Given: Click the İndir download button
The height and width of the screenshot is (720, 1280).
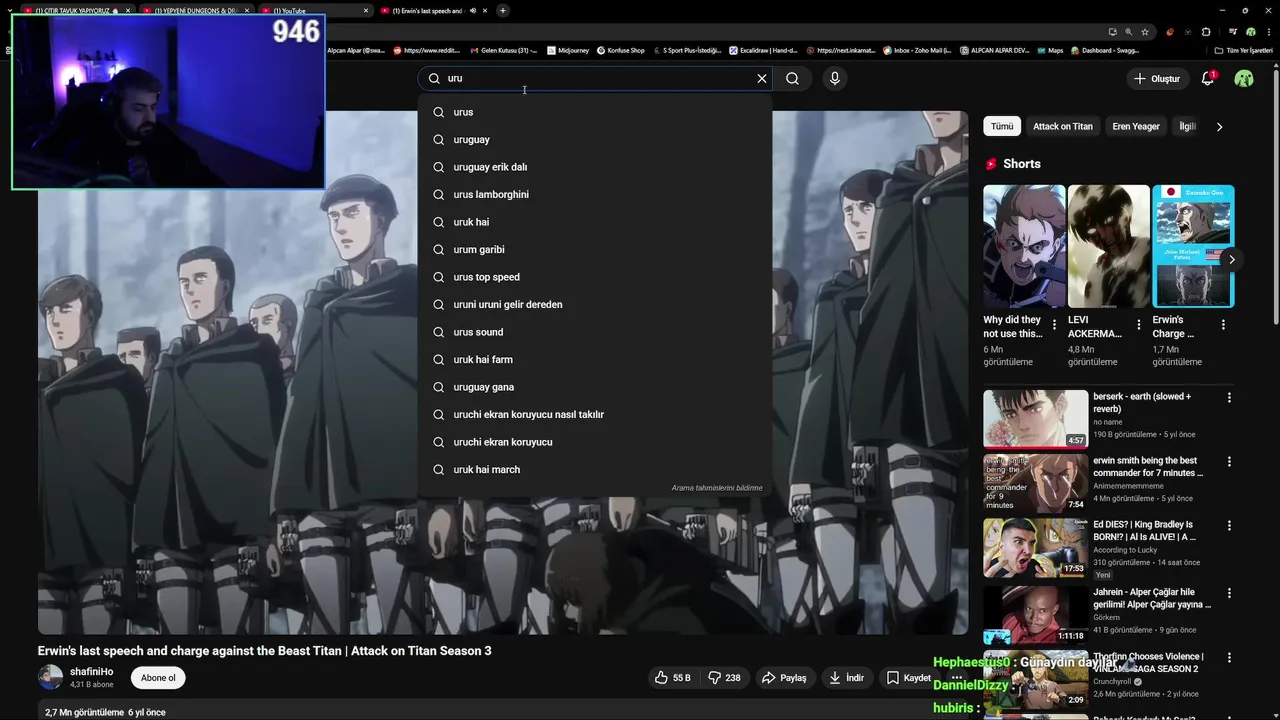Looking at the screenshot, I should (x=846, y=678).
